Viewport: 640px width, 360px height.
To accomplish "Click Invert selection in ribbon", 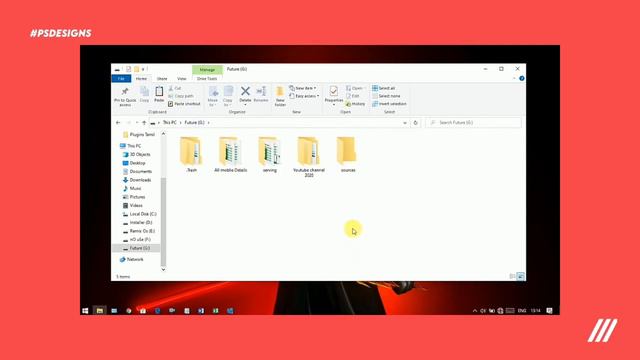I will coord(389,104).
